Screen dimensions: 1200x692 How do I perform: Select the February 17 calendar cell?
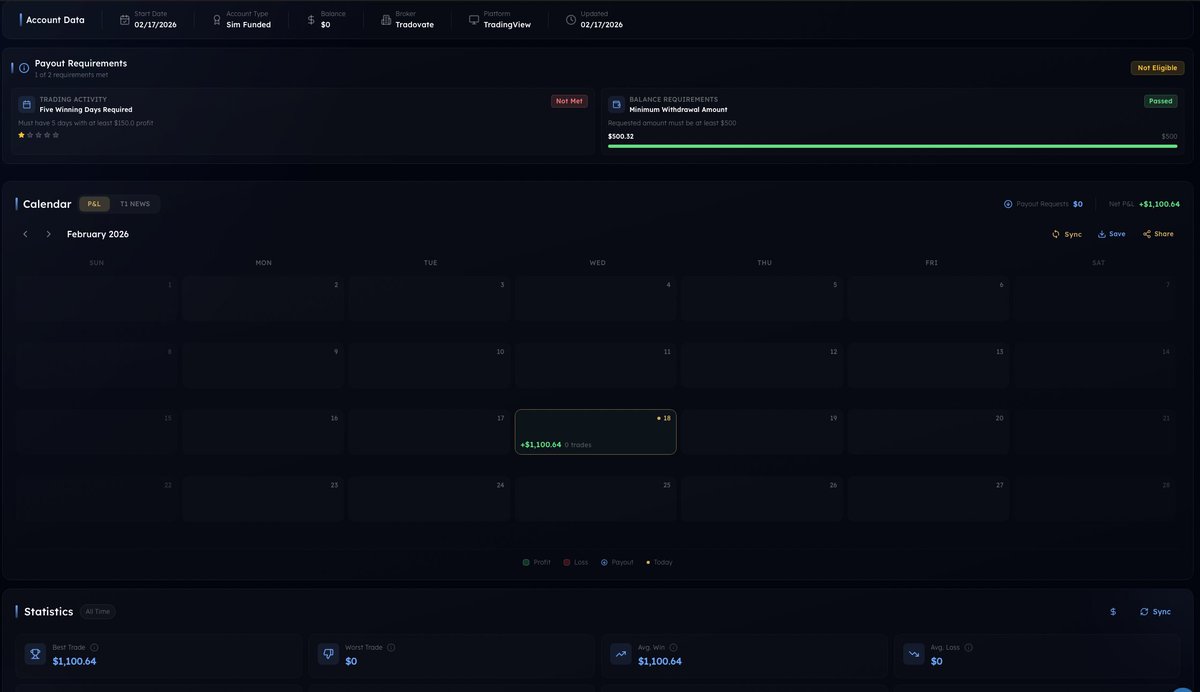(429, 432)
